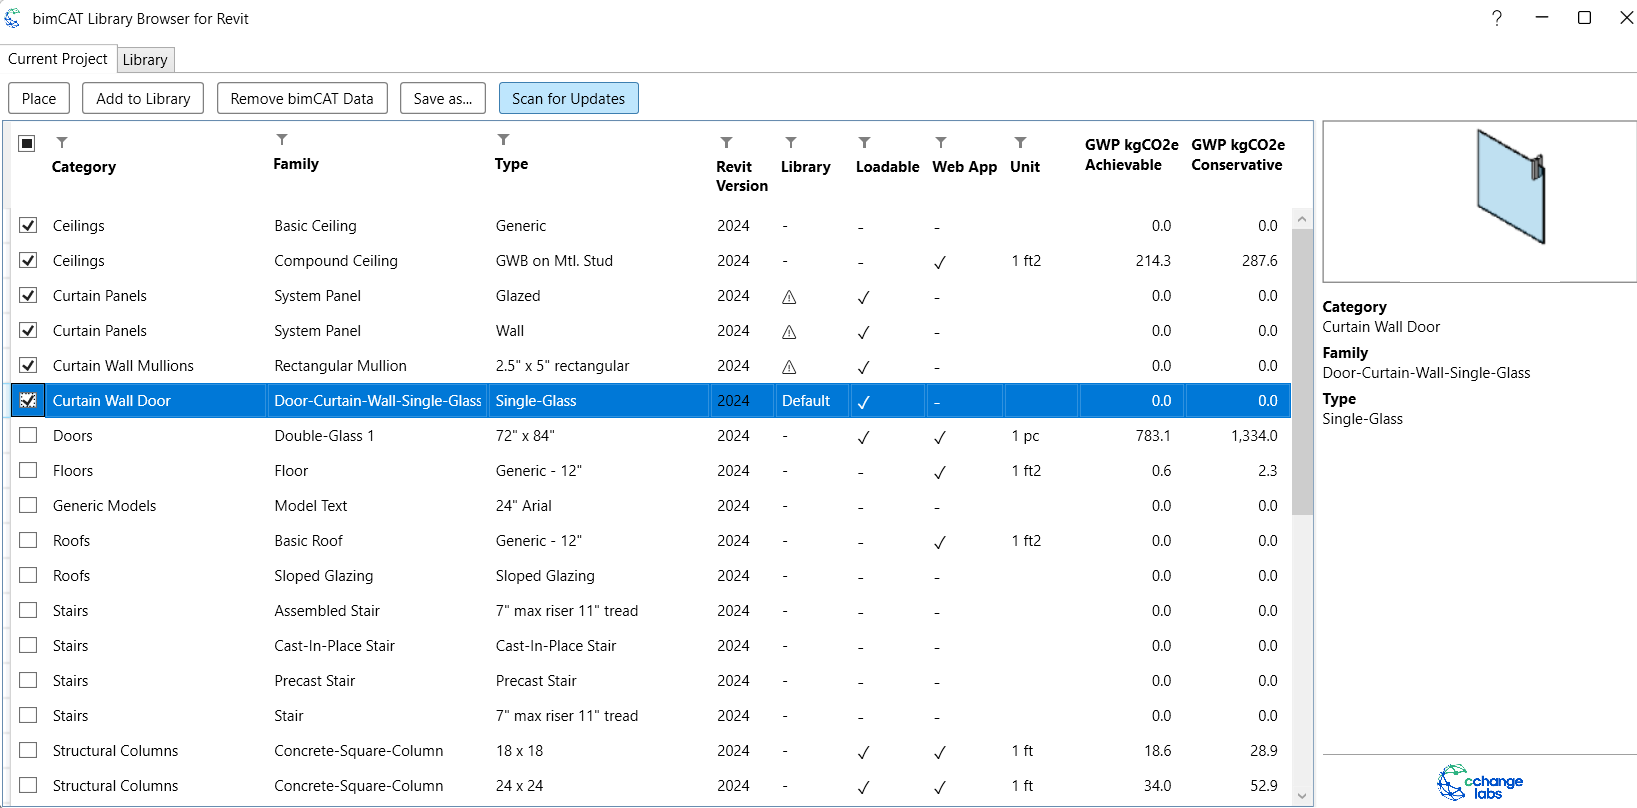The image size is (1637, 808).
Task: Click the Scan for Updates button
Action: pyautogui.click(x=568, y=99)
